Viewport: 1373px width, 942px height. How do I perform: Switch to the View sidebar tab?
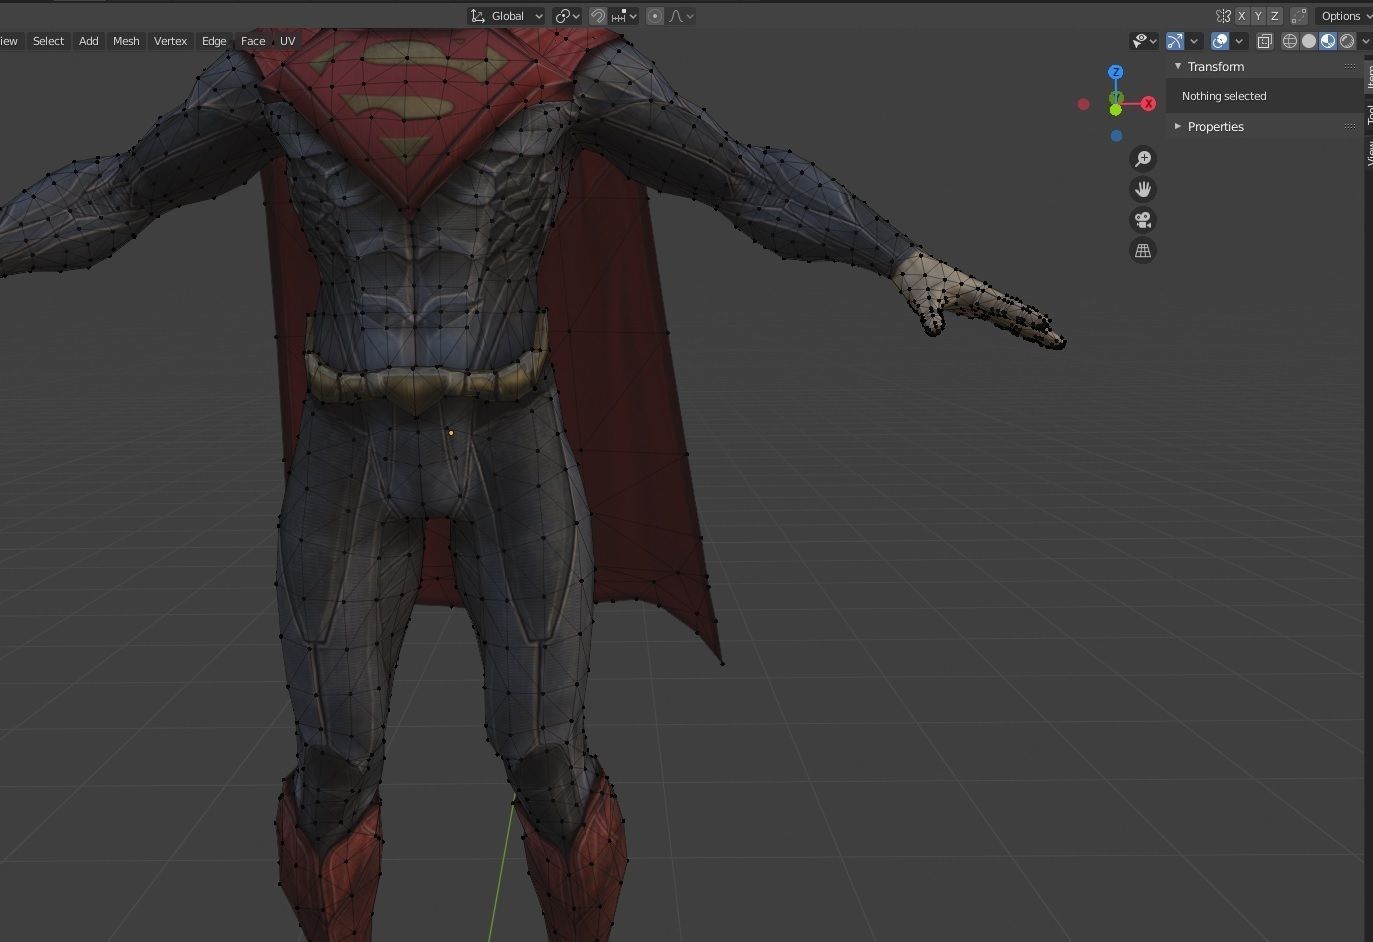[x=1369, y=152]
